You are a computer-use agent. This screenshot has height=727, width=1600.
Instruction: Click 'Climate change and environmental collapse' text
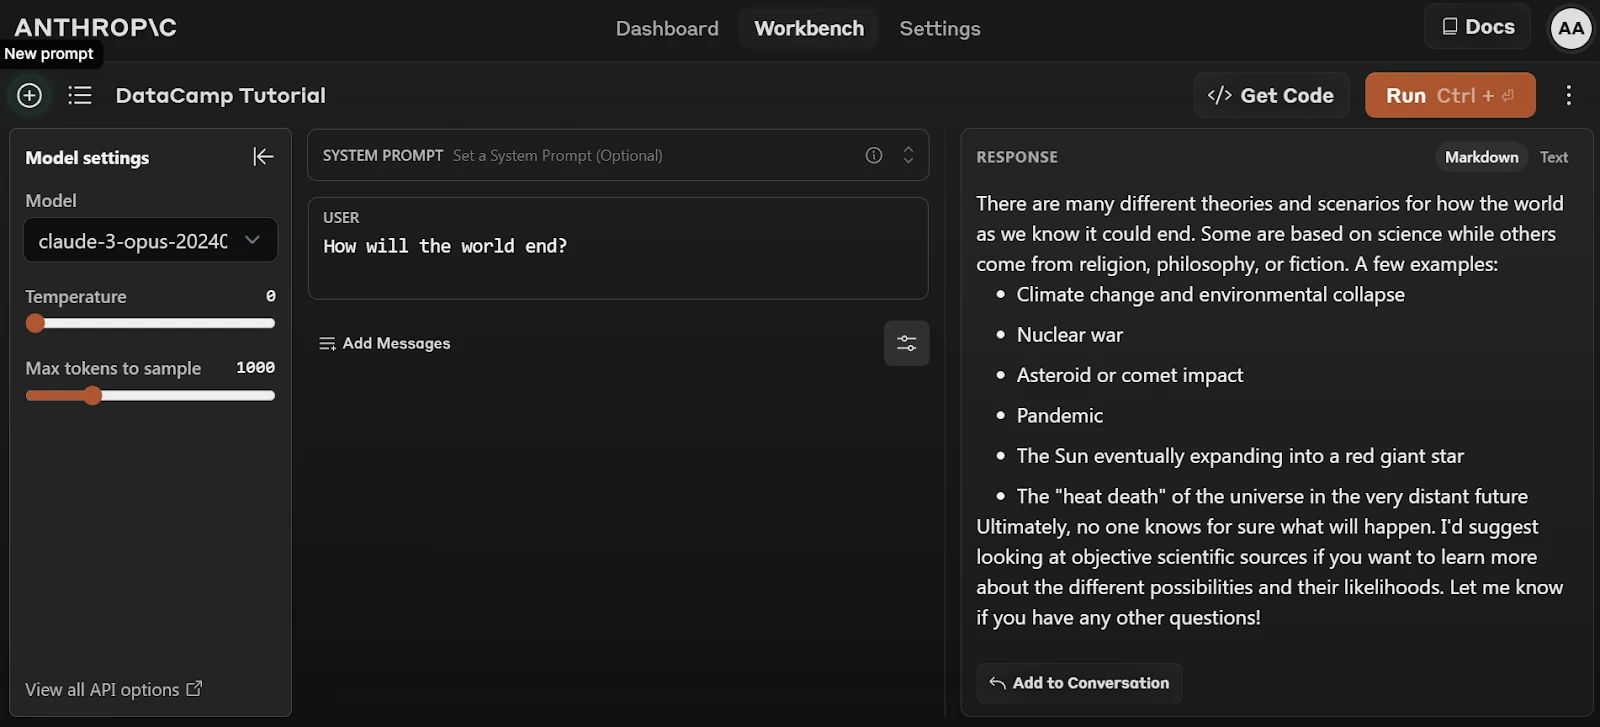tap(1210, 295)
